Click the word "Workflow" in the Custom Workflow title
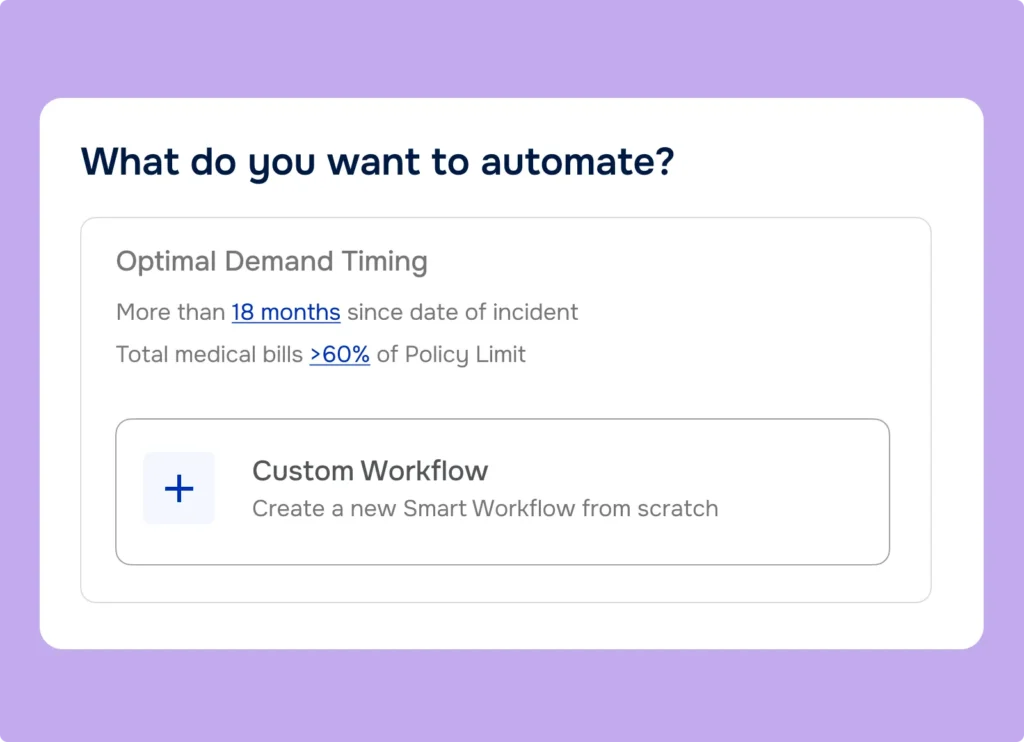This screenshot has width=1024, height=742. click(425, 470)
